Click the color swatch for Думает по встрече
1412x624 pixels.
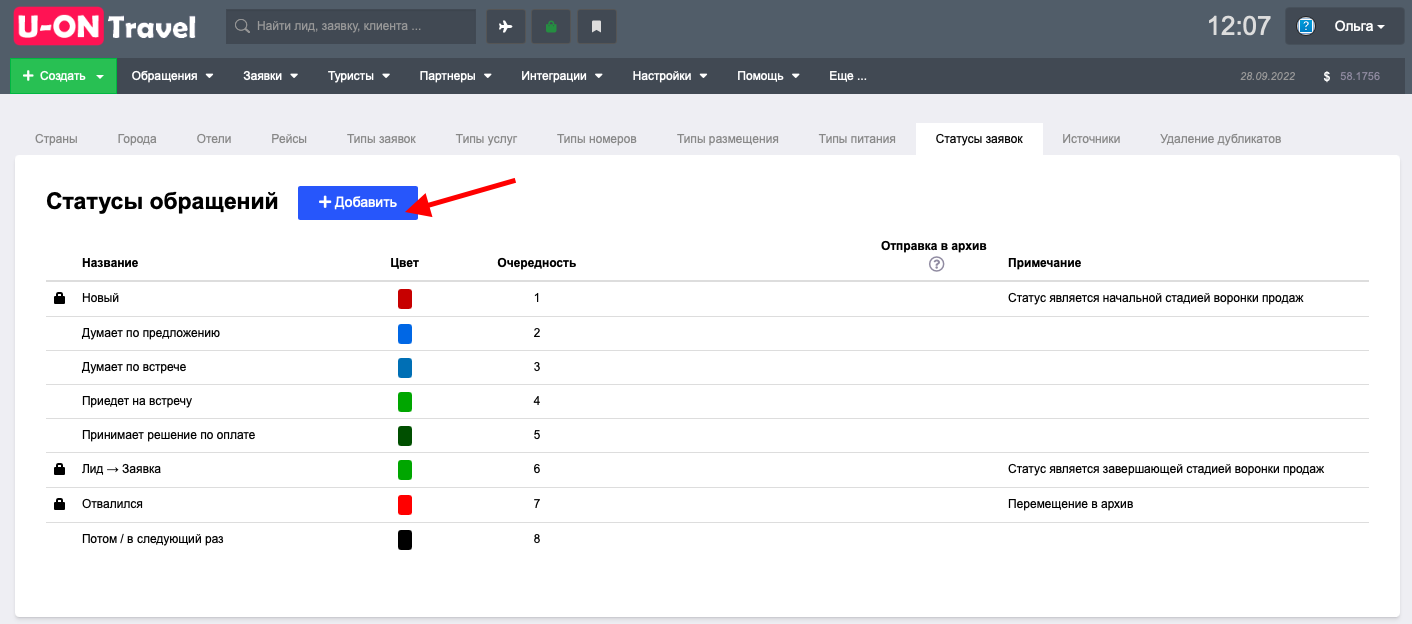tap(405, 367)
